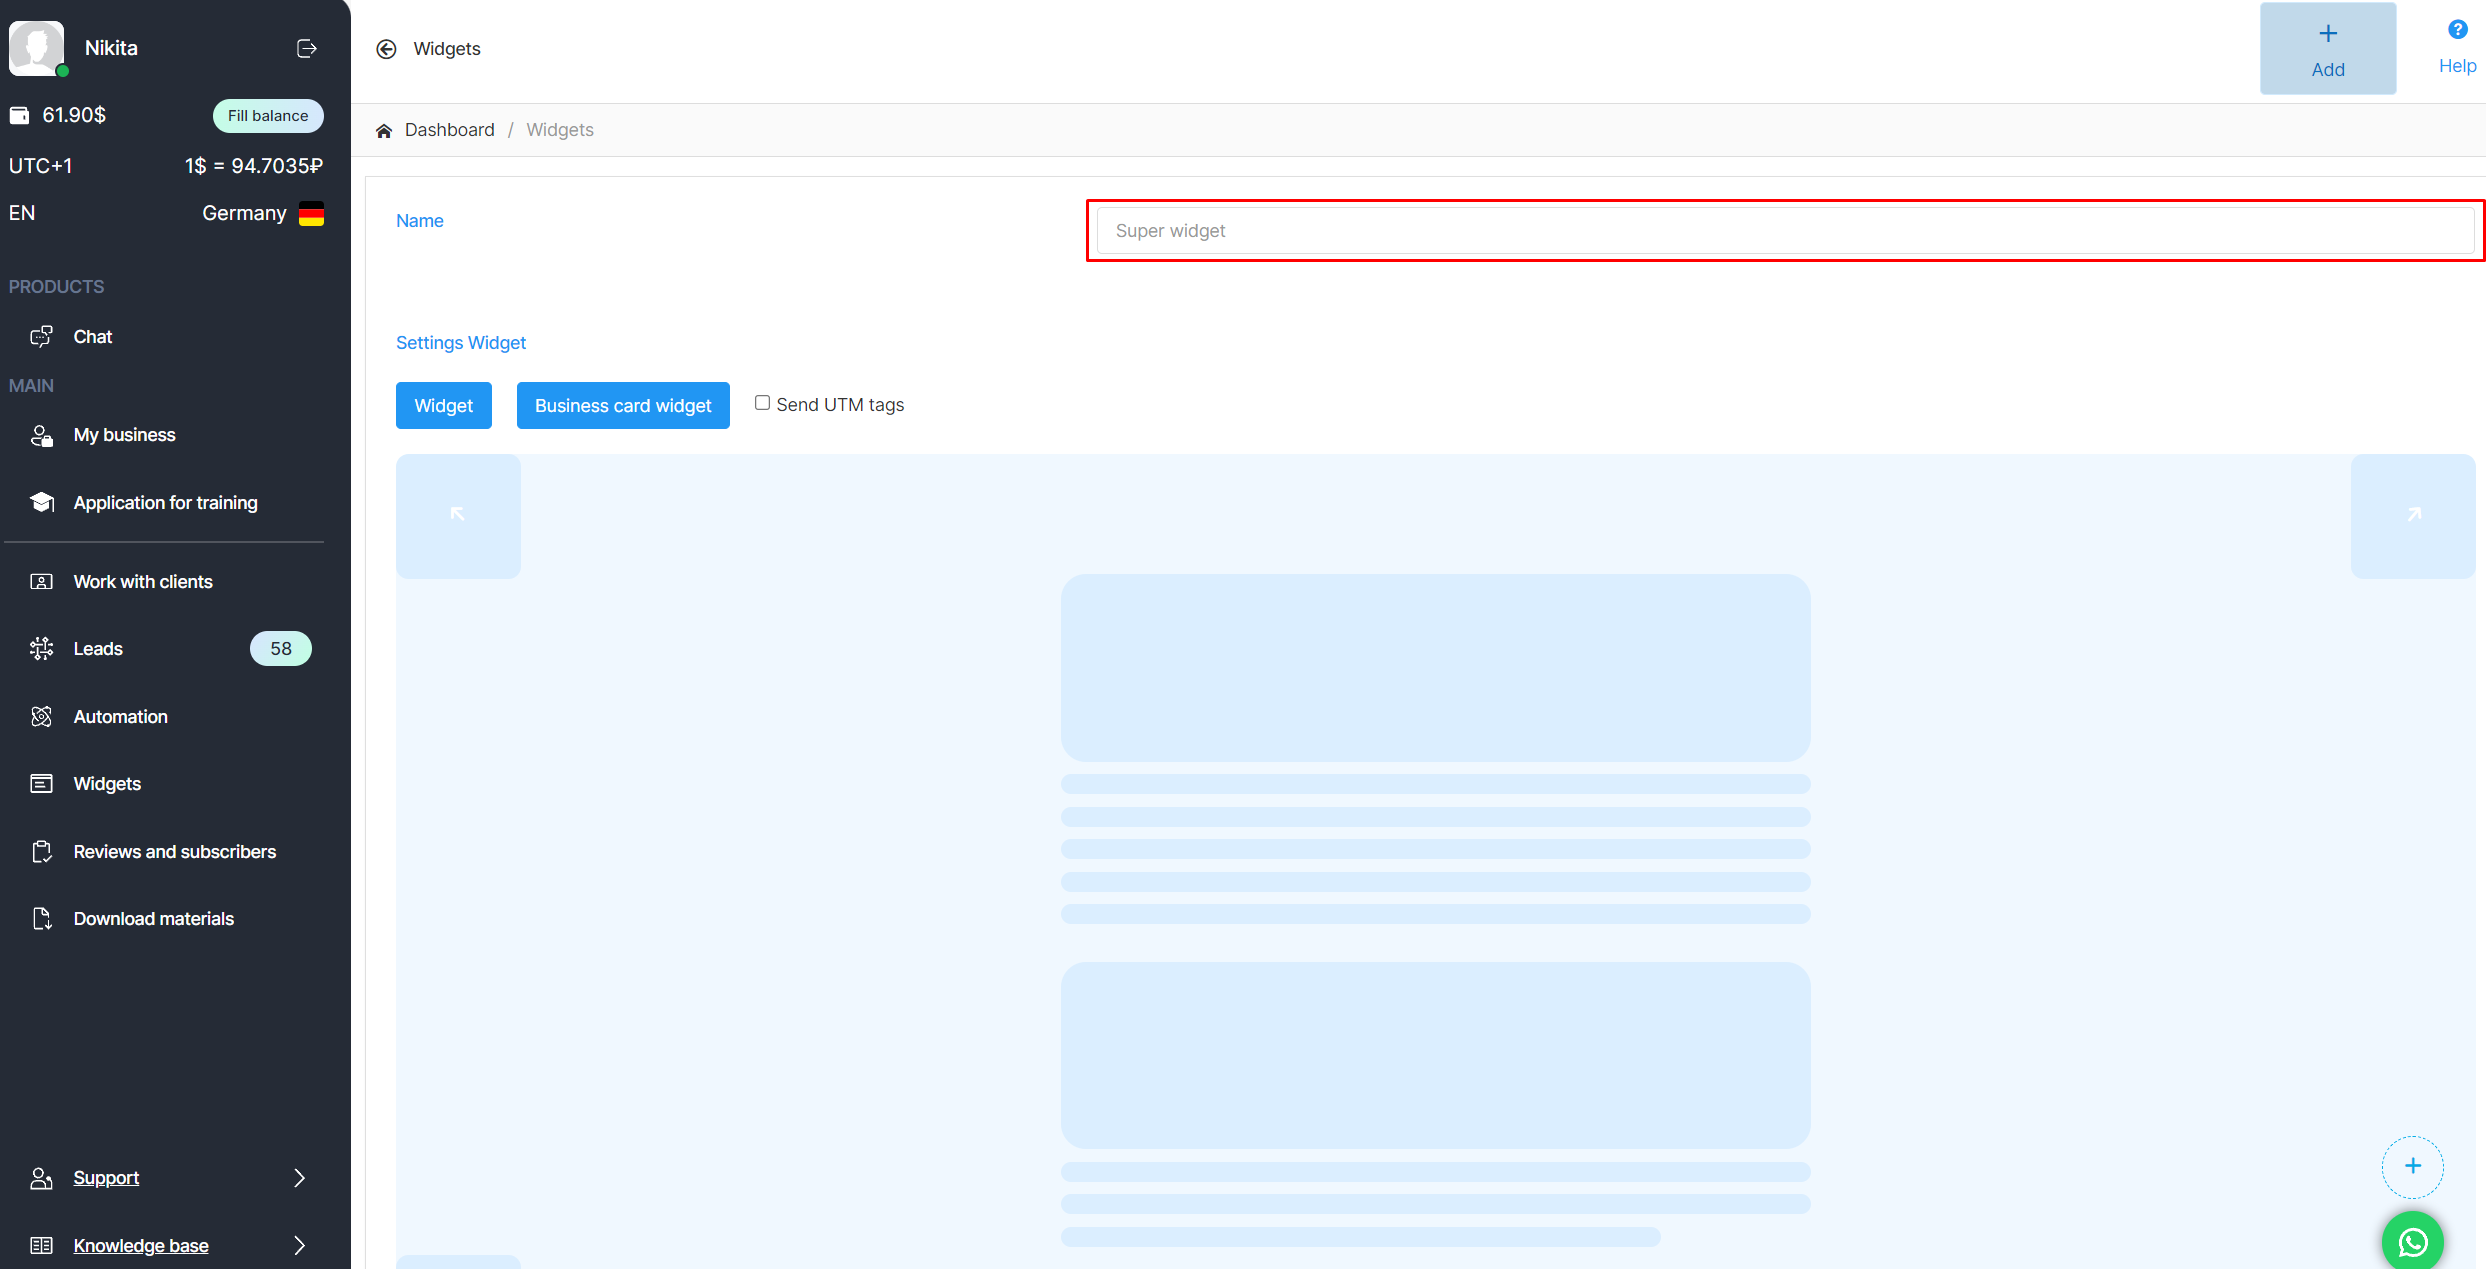
Task: Go to Automation in sidebar
Action: (120, 717)
